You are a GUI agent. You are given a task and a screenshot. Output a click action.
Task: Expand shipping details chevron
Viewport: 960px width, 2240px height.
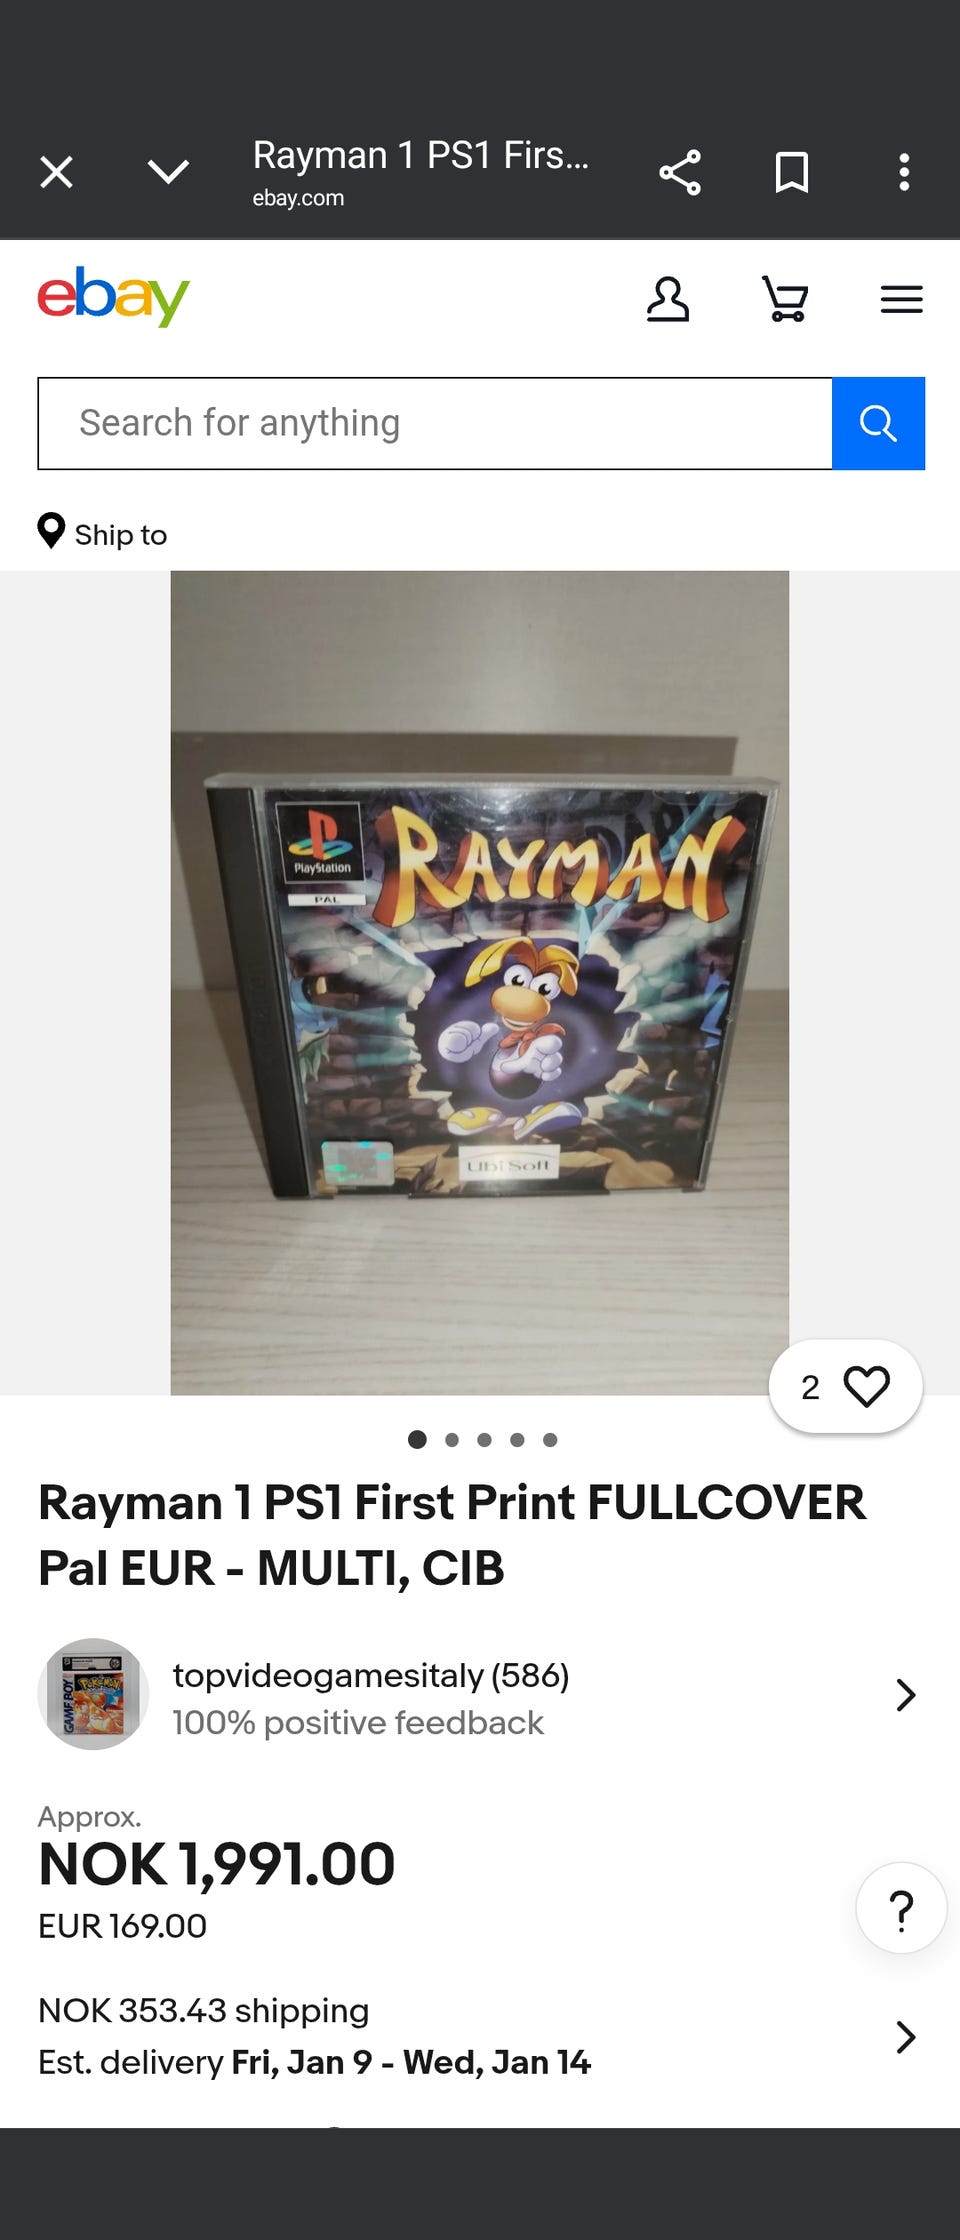click(906, 2036)
